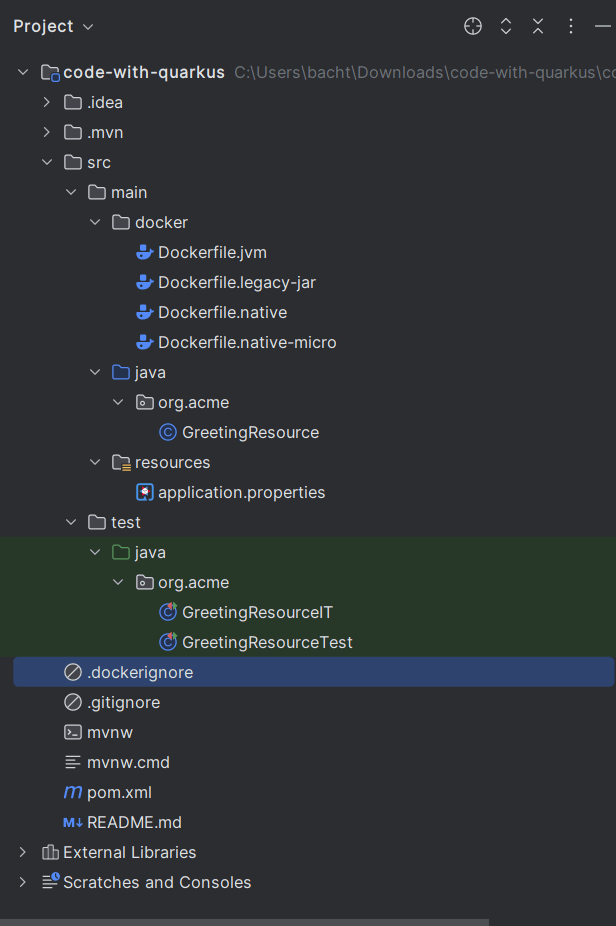Open the Project panel options kebab menu
616x926 pixels.
pos(571,26)
